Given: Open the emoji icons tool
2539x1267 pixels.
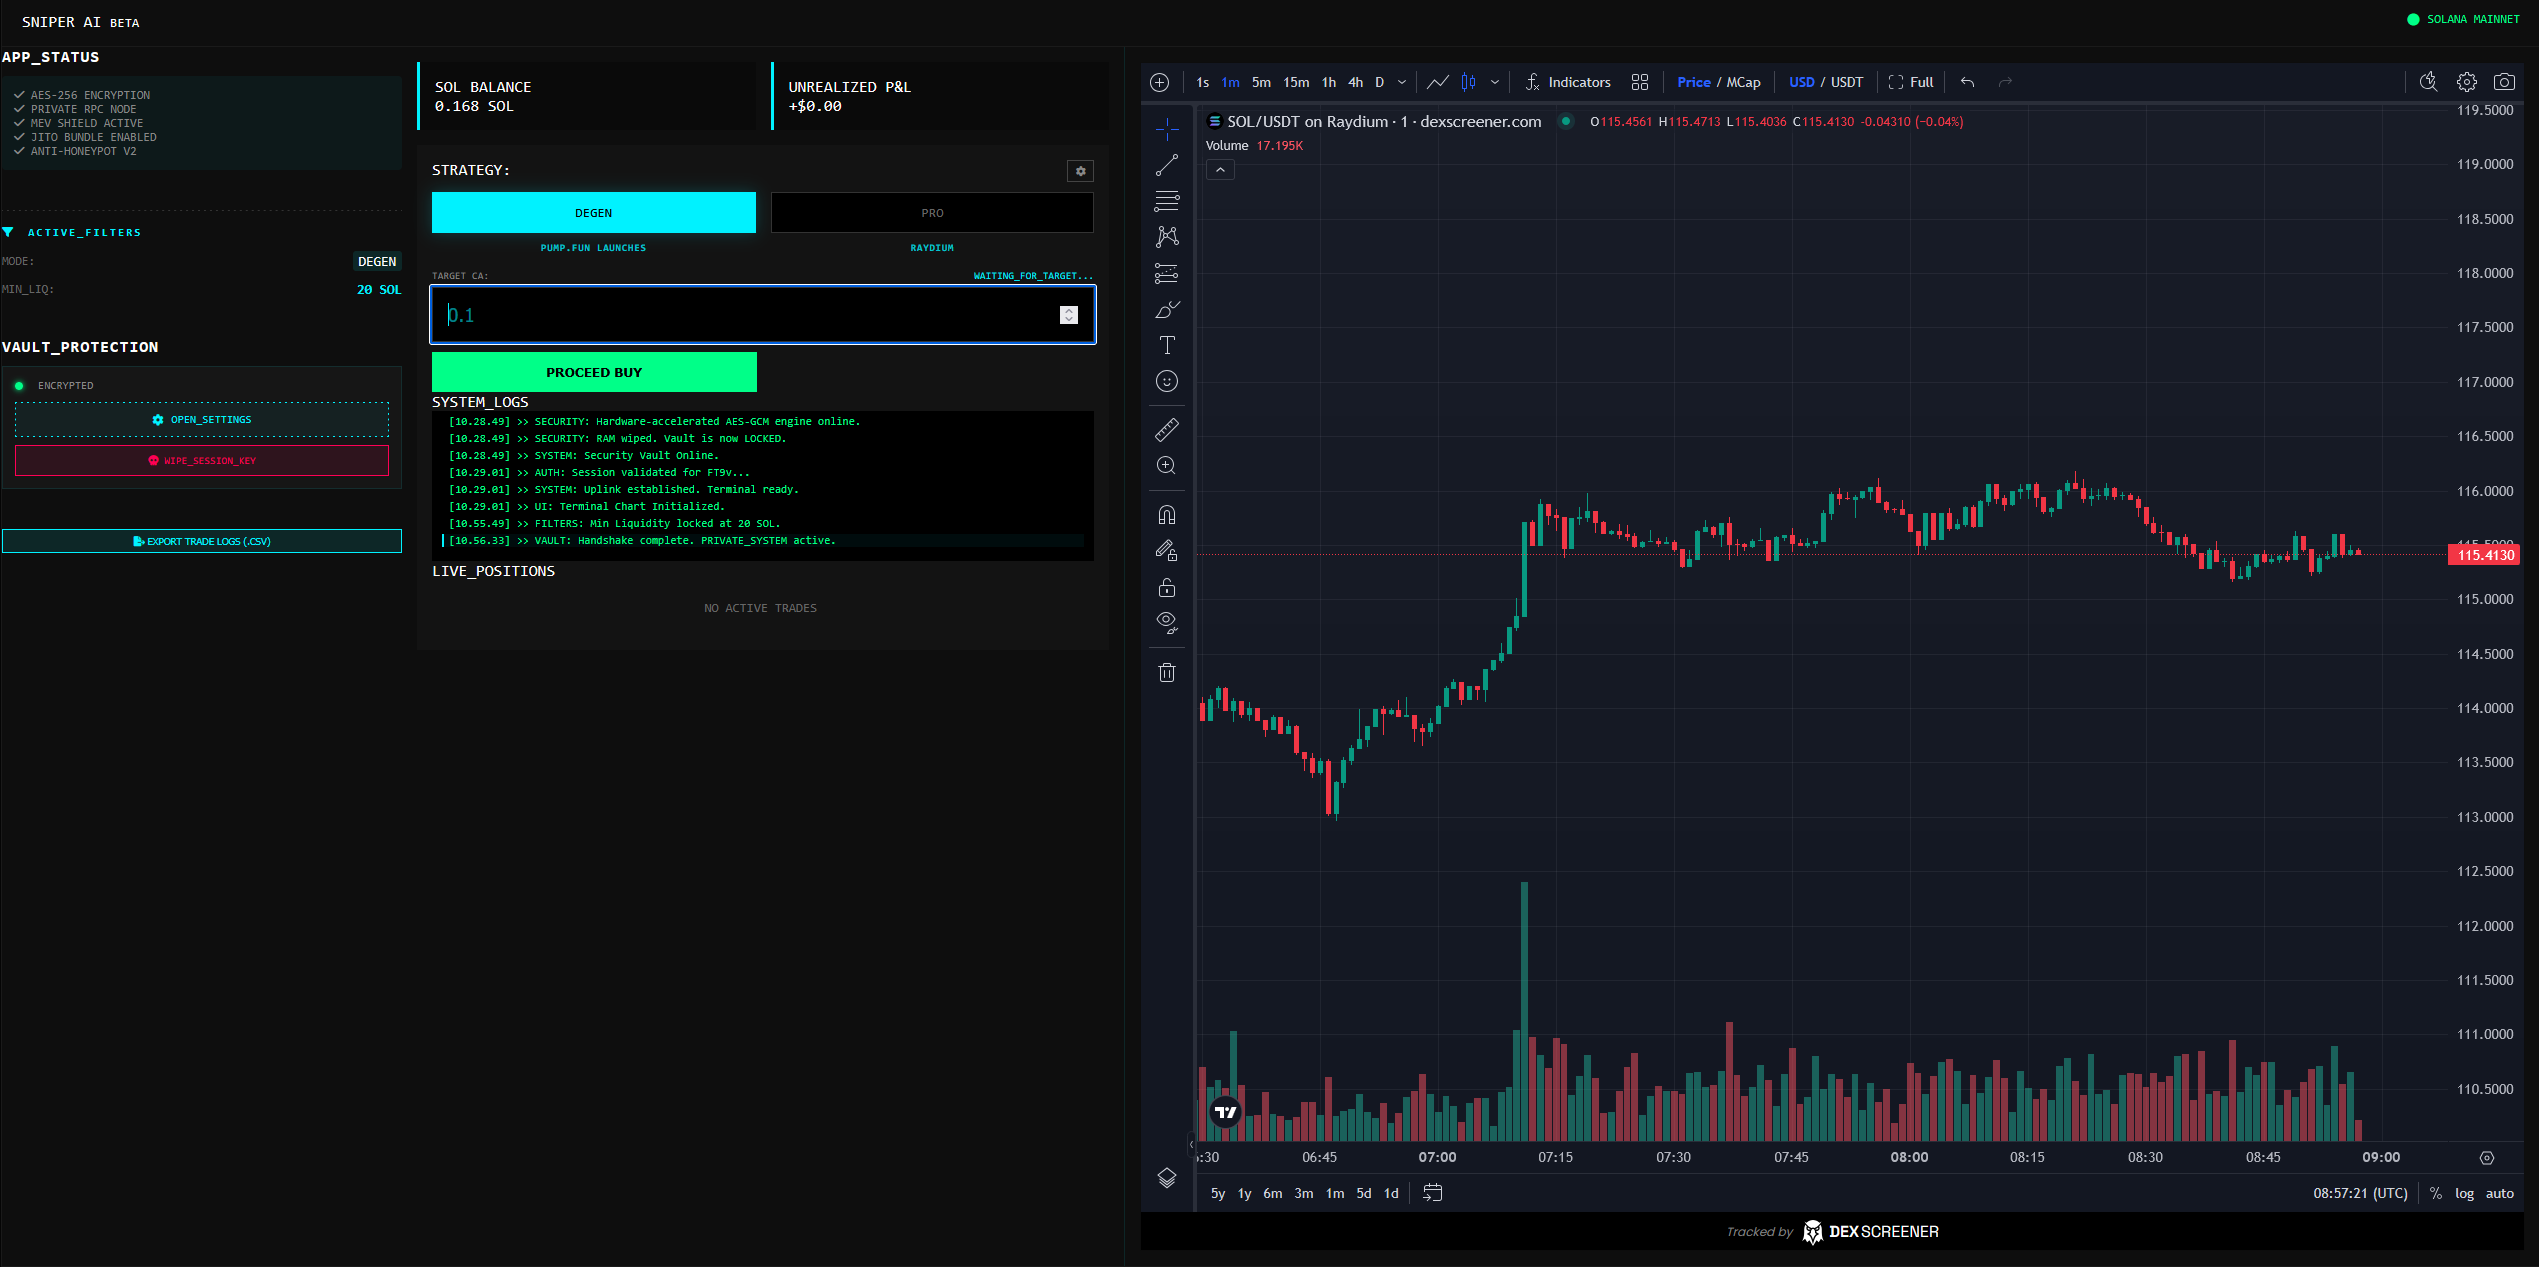Looking at the screenshot, I should click(x=1166, y=381).
